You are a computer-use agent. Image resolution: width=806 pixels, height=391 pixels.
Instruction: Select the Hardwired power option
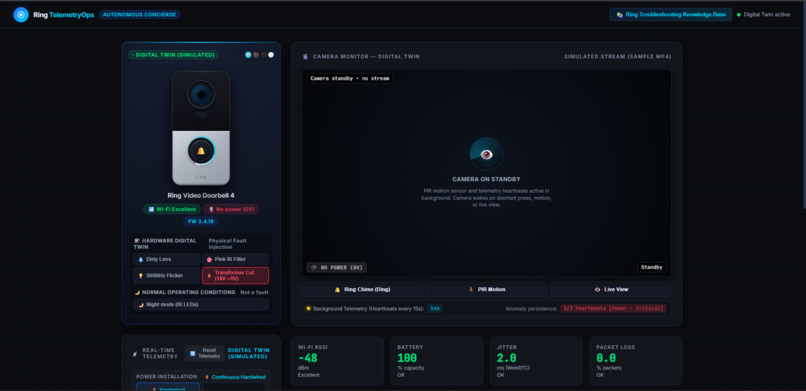coord(168,387)
